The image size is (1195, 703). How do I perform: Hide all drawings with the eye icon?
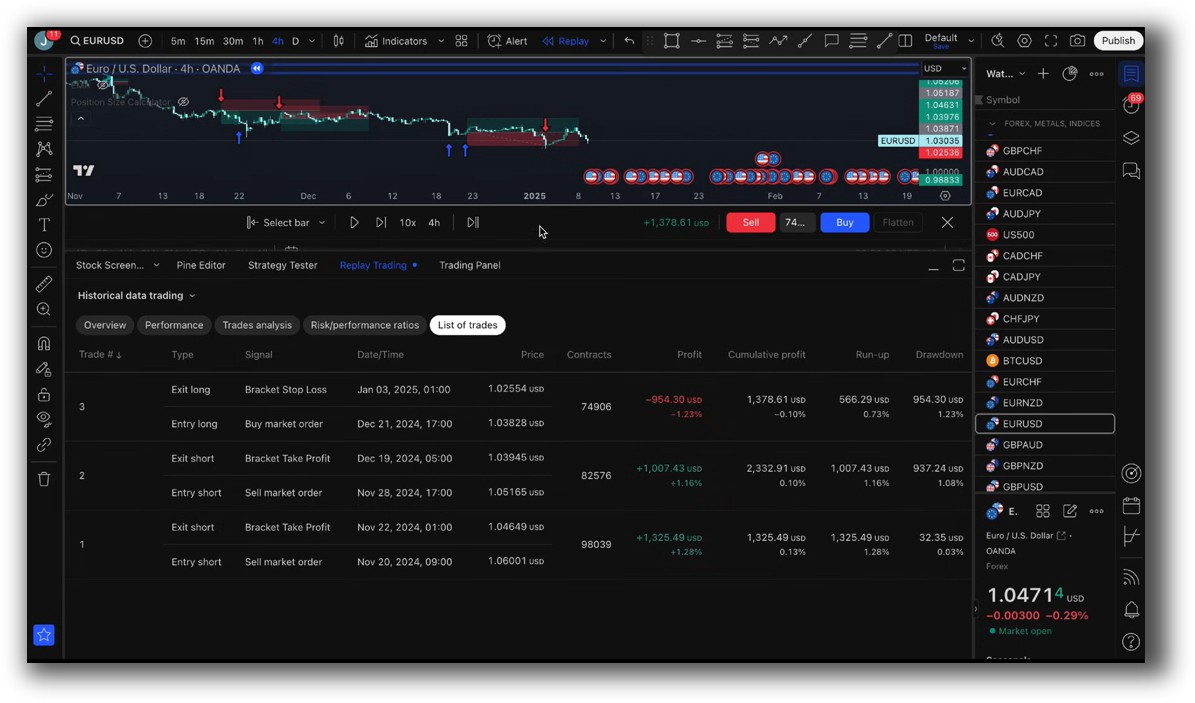(x=44, y=420)
